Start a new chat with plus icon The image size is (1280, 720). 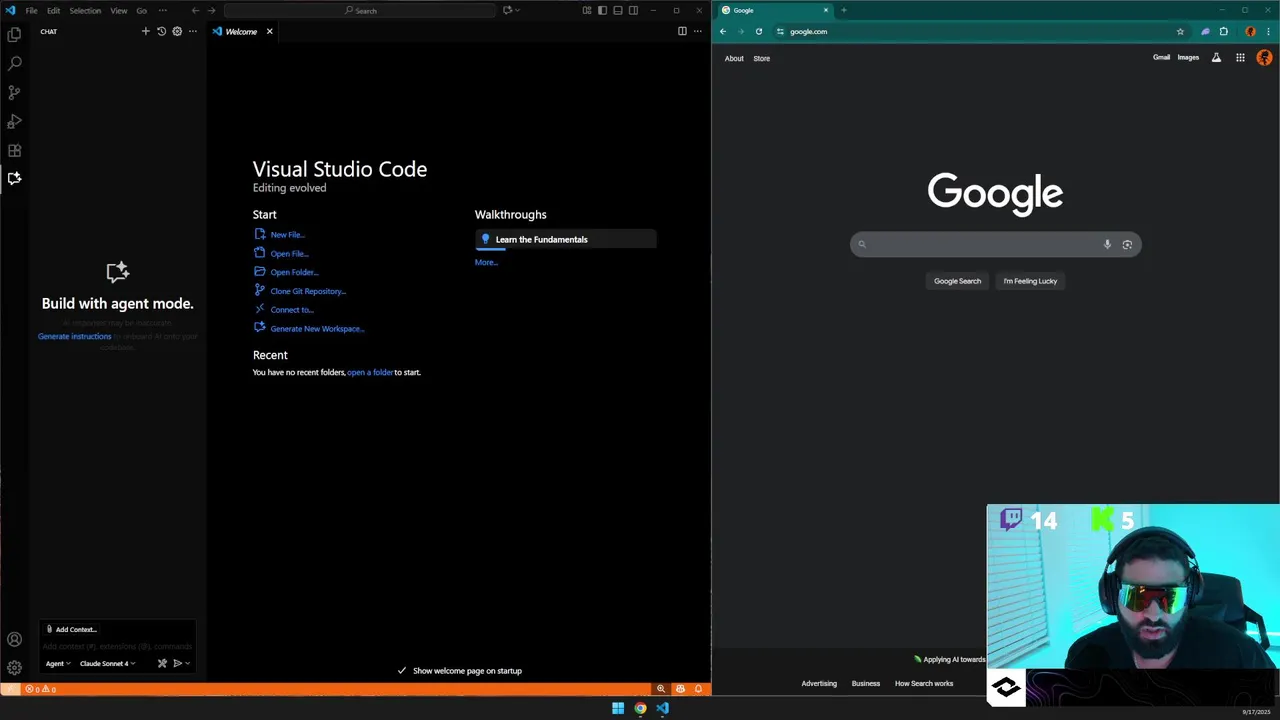point(145,31)
